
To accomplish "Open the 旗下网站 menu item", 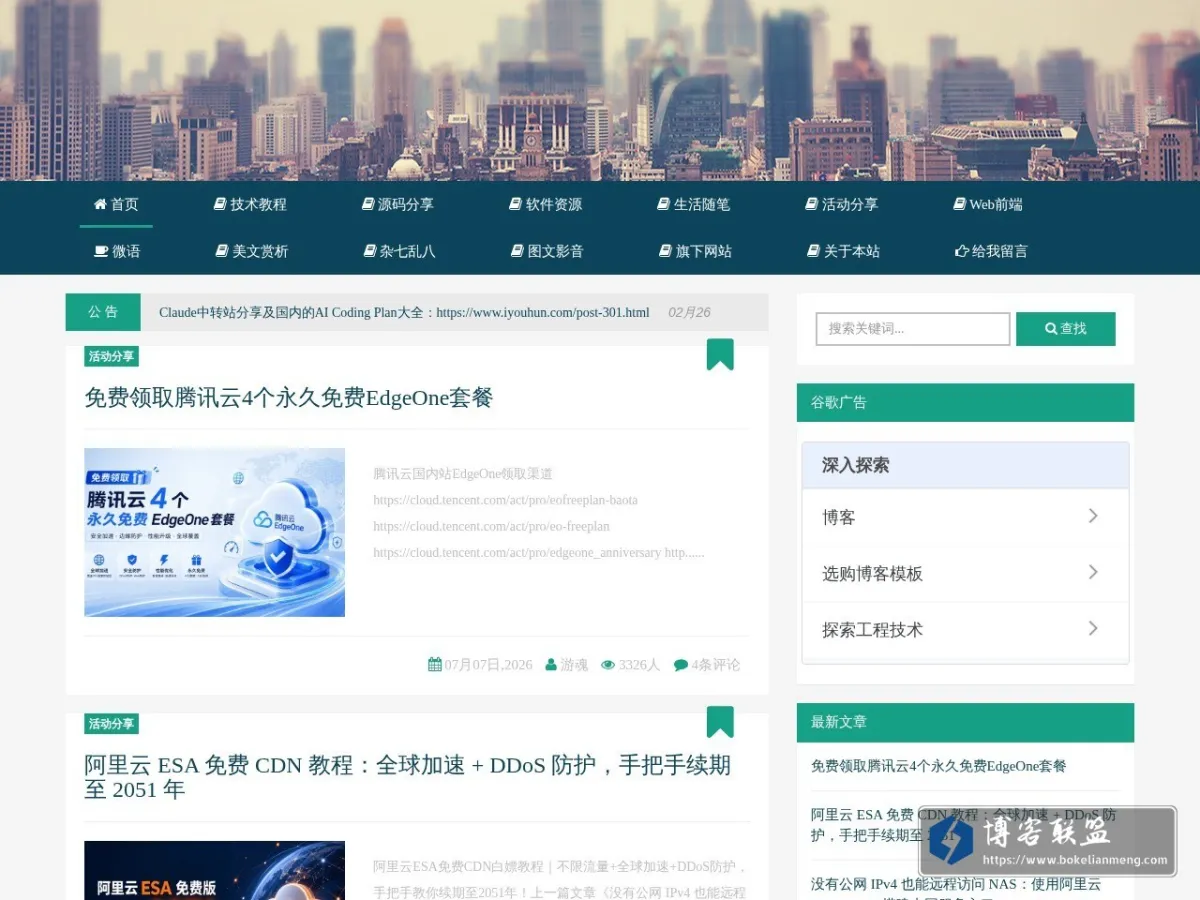I will click(696, 251).
